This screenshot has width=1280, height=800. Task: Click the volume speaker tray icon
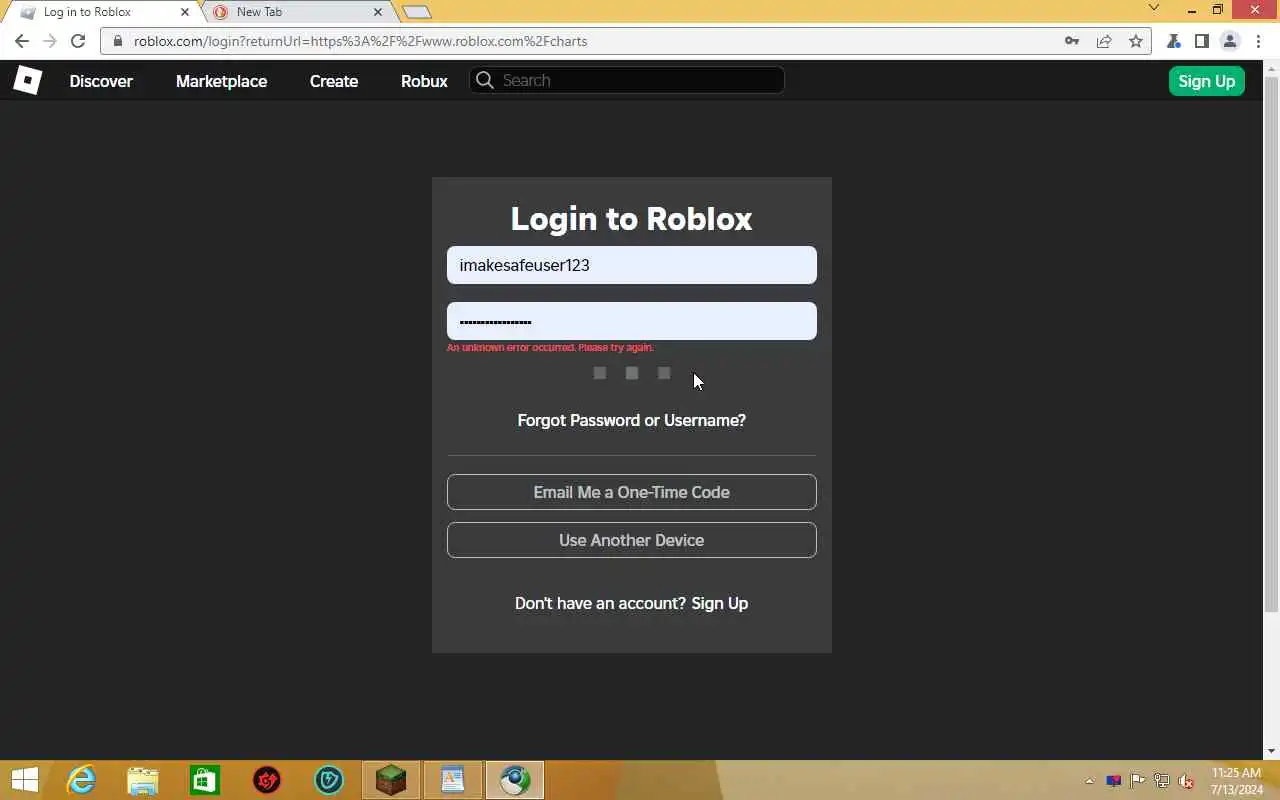click(1186, 781)
